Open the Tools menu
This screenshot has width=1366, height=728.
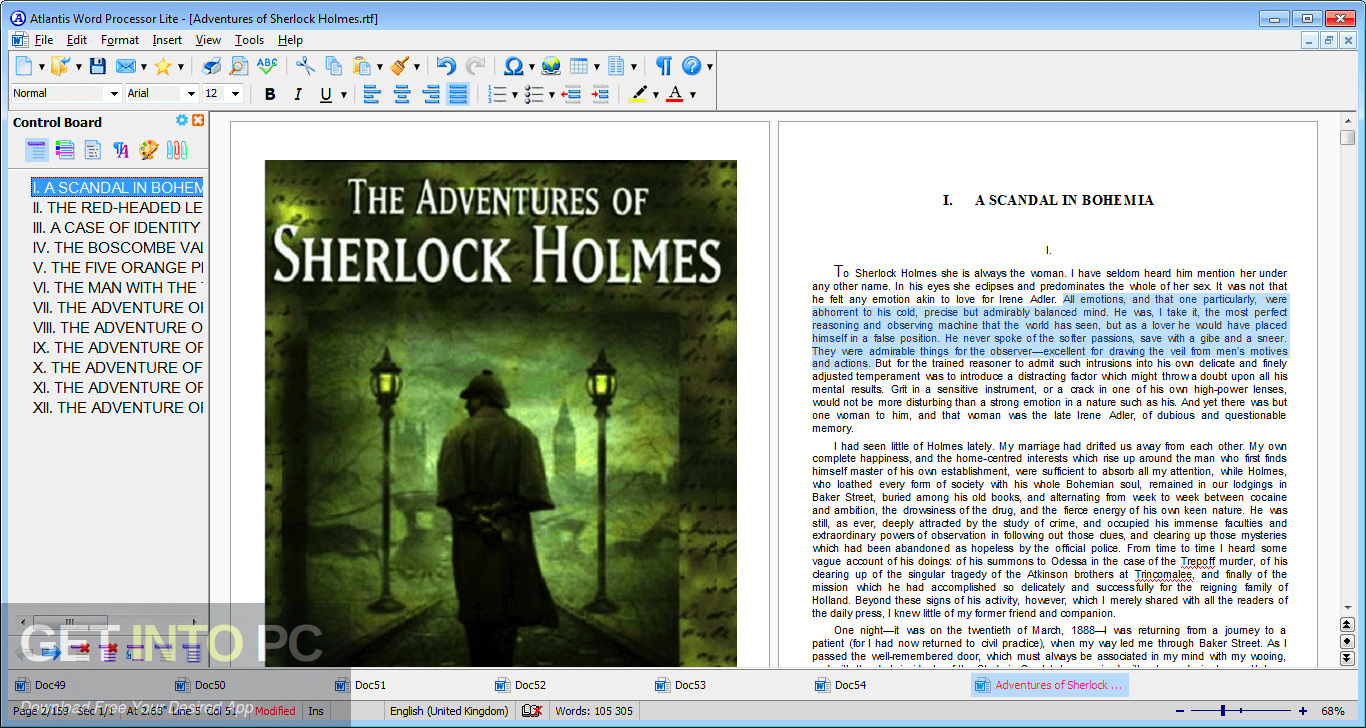tap(249, 40)
